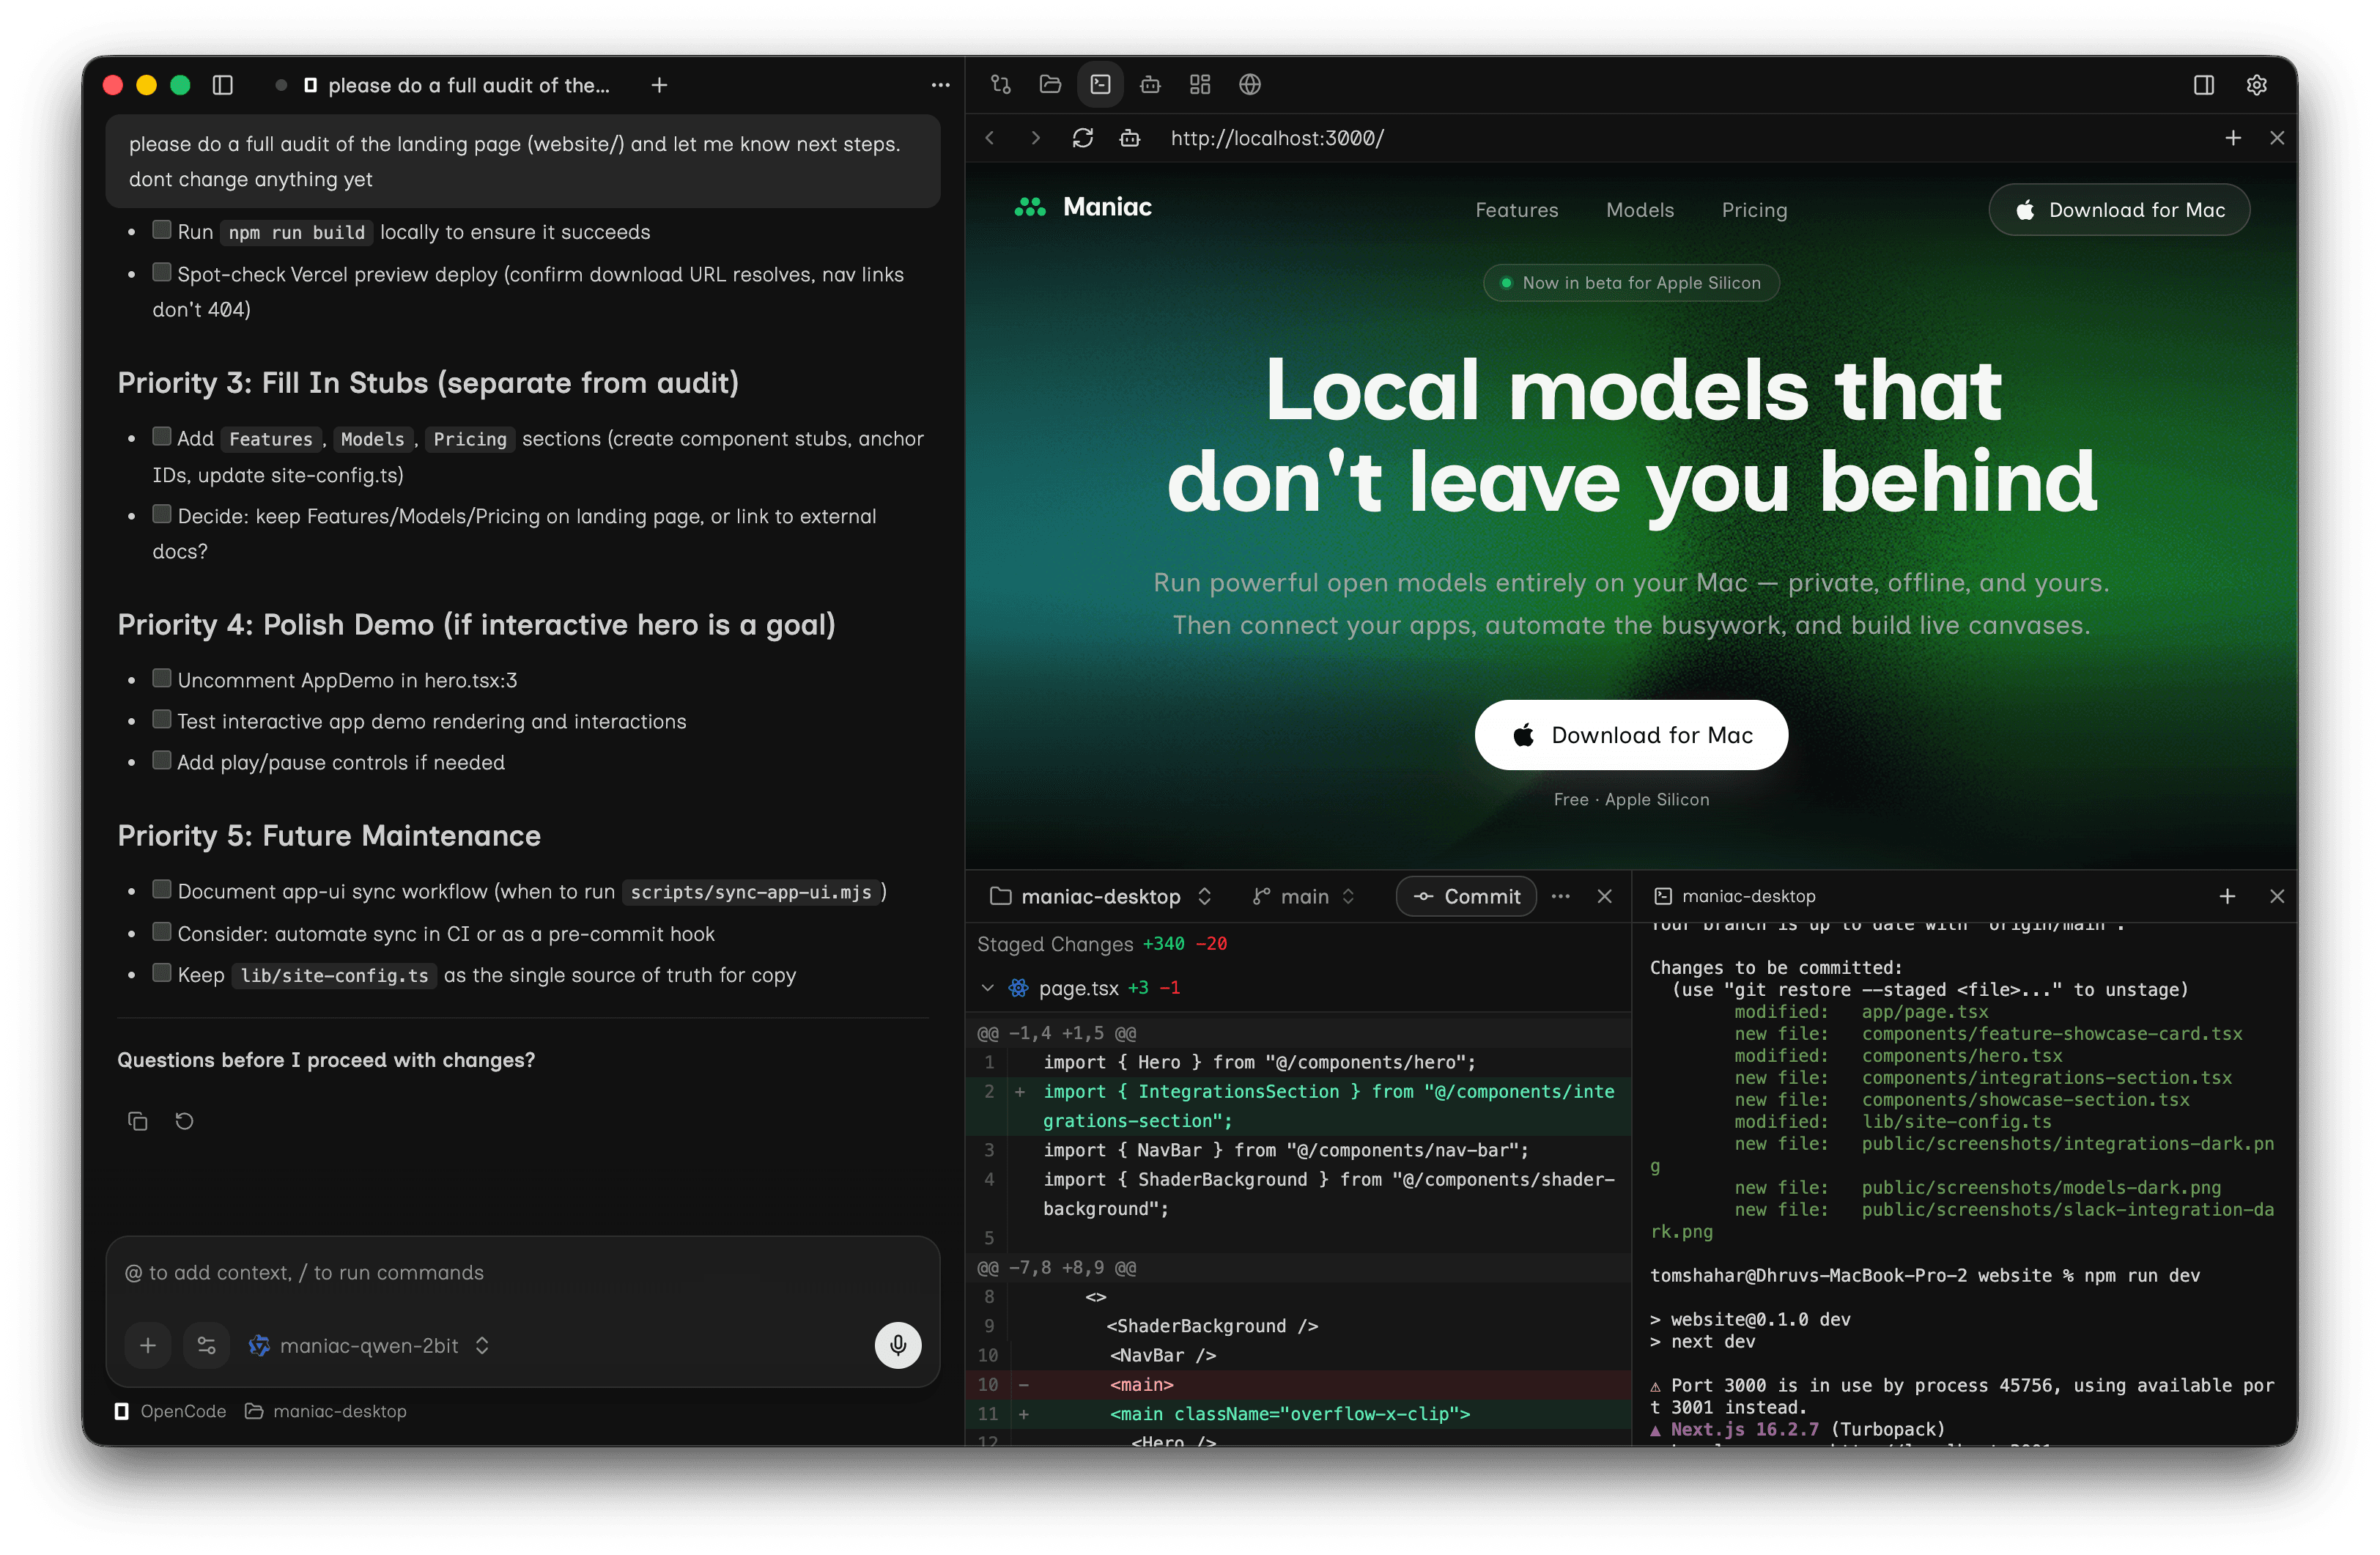Reload the localhost preview page
Image resolution: width=2380 pixels, height=1555 pixels.
1083,138
